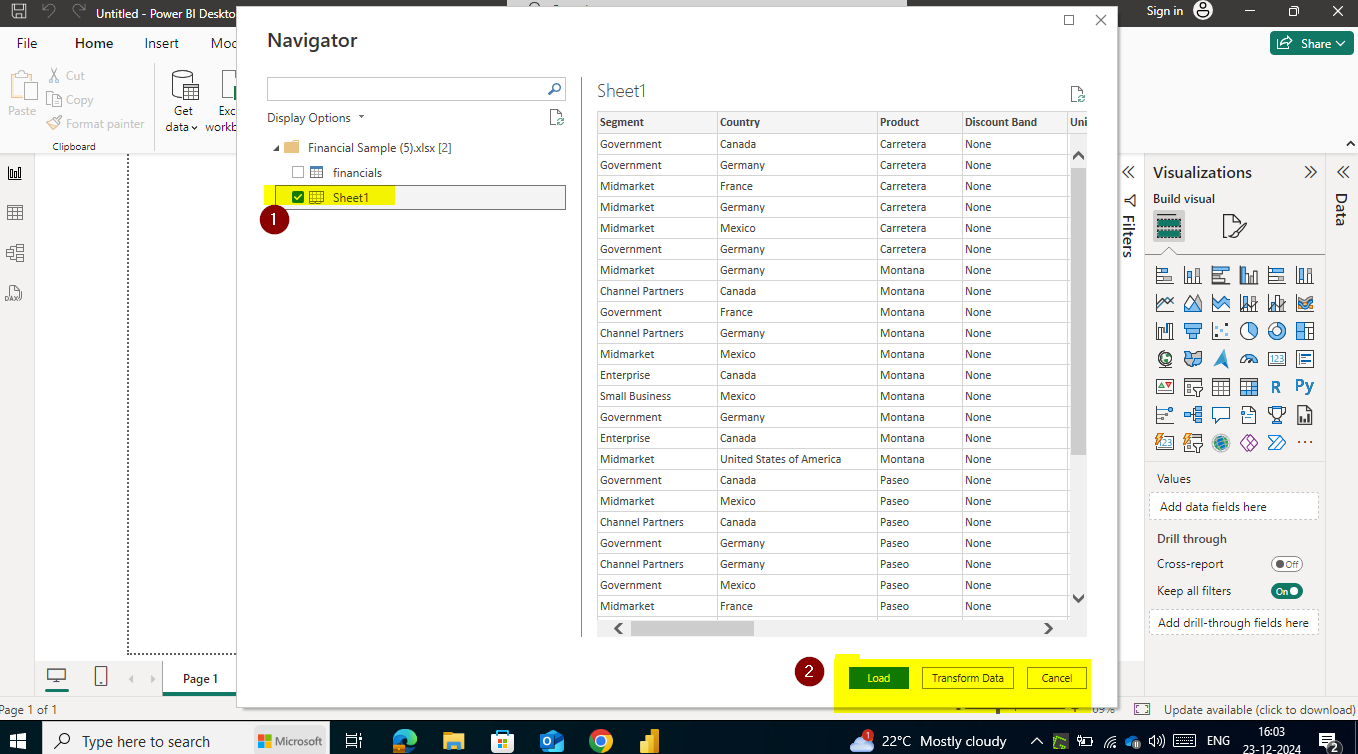Click the preview horizontal scrollbar thumb
Image resolution: width=1358 pixels, height=754 pixels.
692,629
